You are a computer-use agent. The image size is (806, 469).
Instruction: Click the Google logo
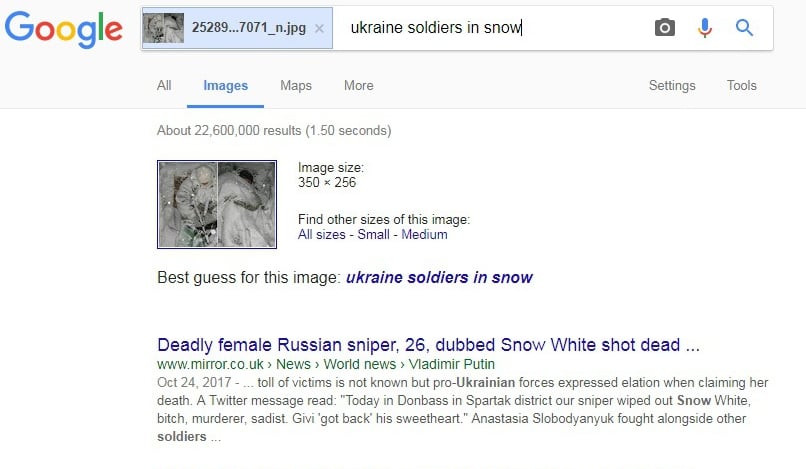[64, 30]
